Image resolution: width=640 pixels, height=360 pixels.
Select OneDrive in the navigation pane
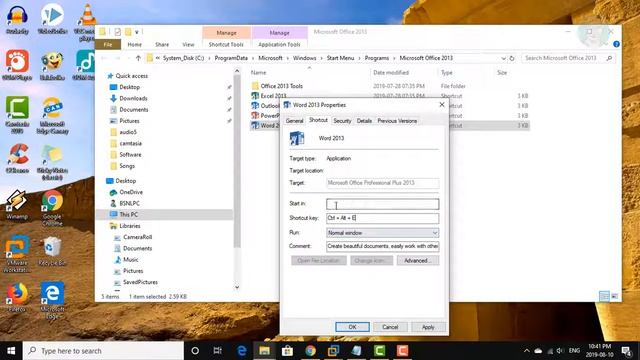pos(131,192)
